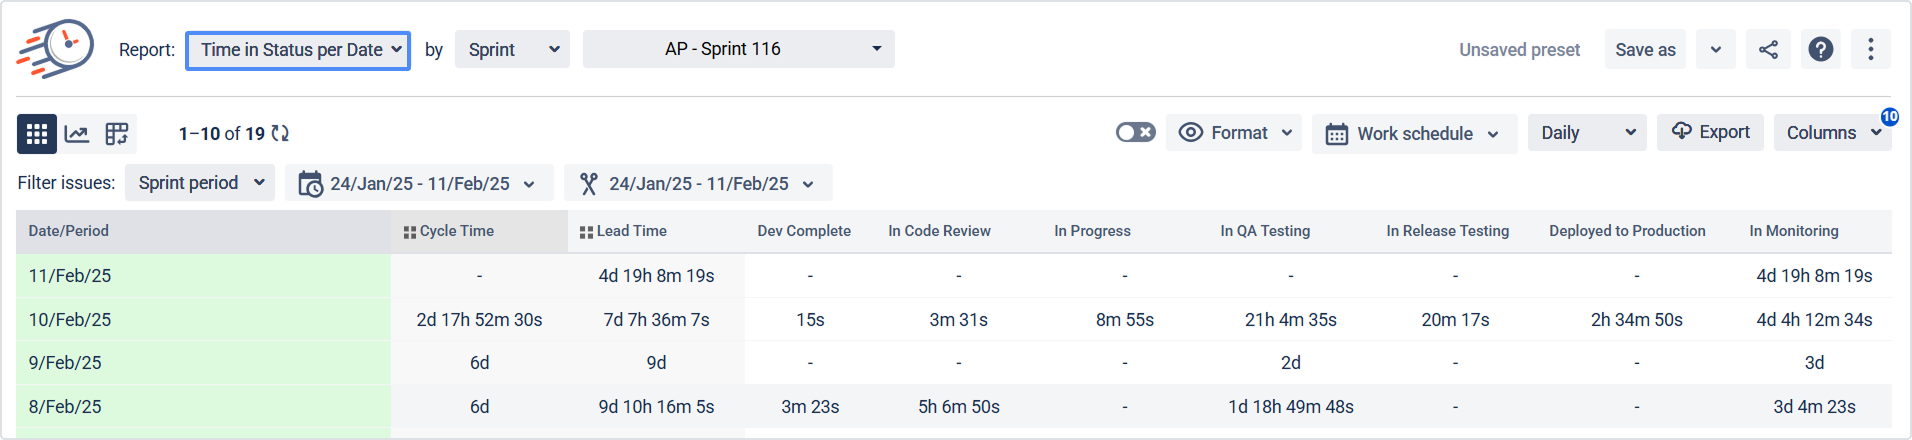Select the pivot table view icon
The width and height of the screenshot is (1912, 440).
[x=117, y=134]
